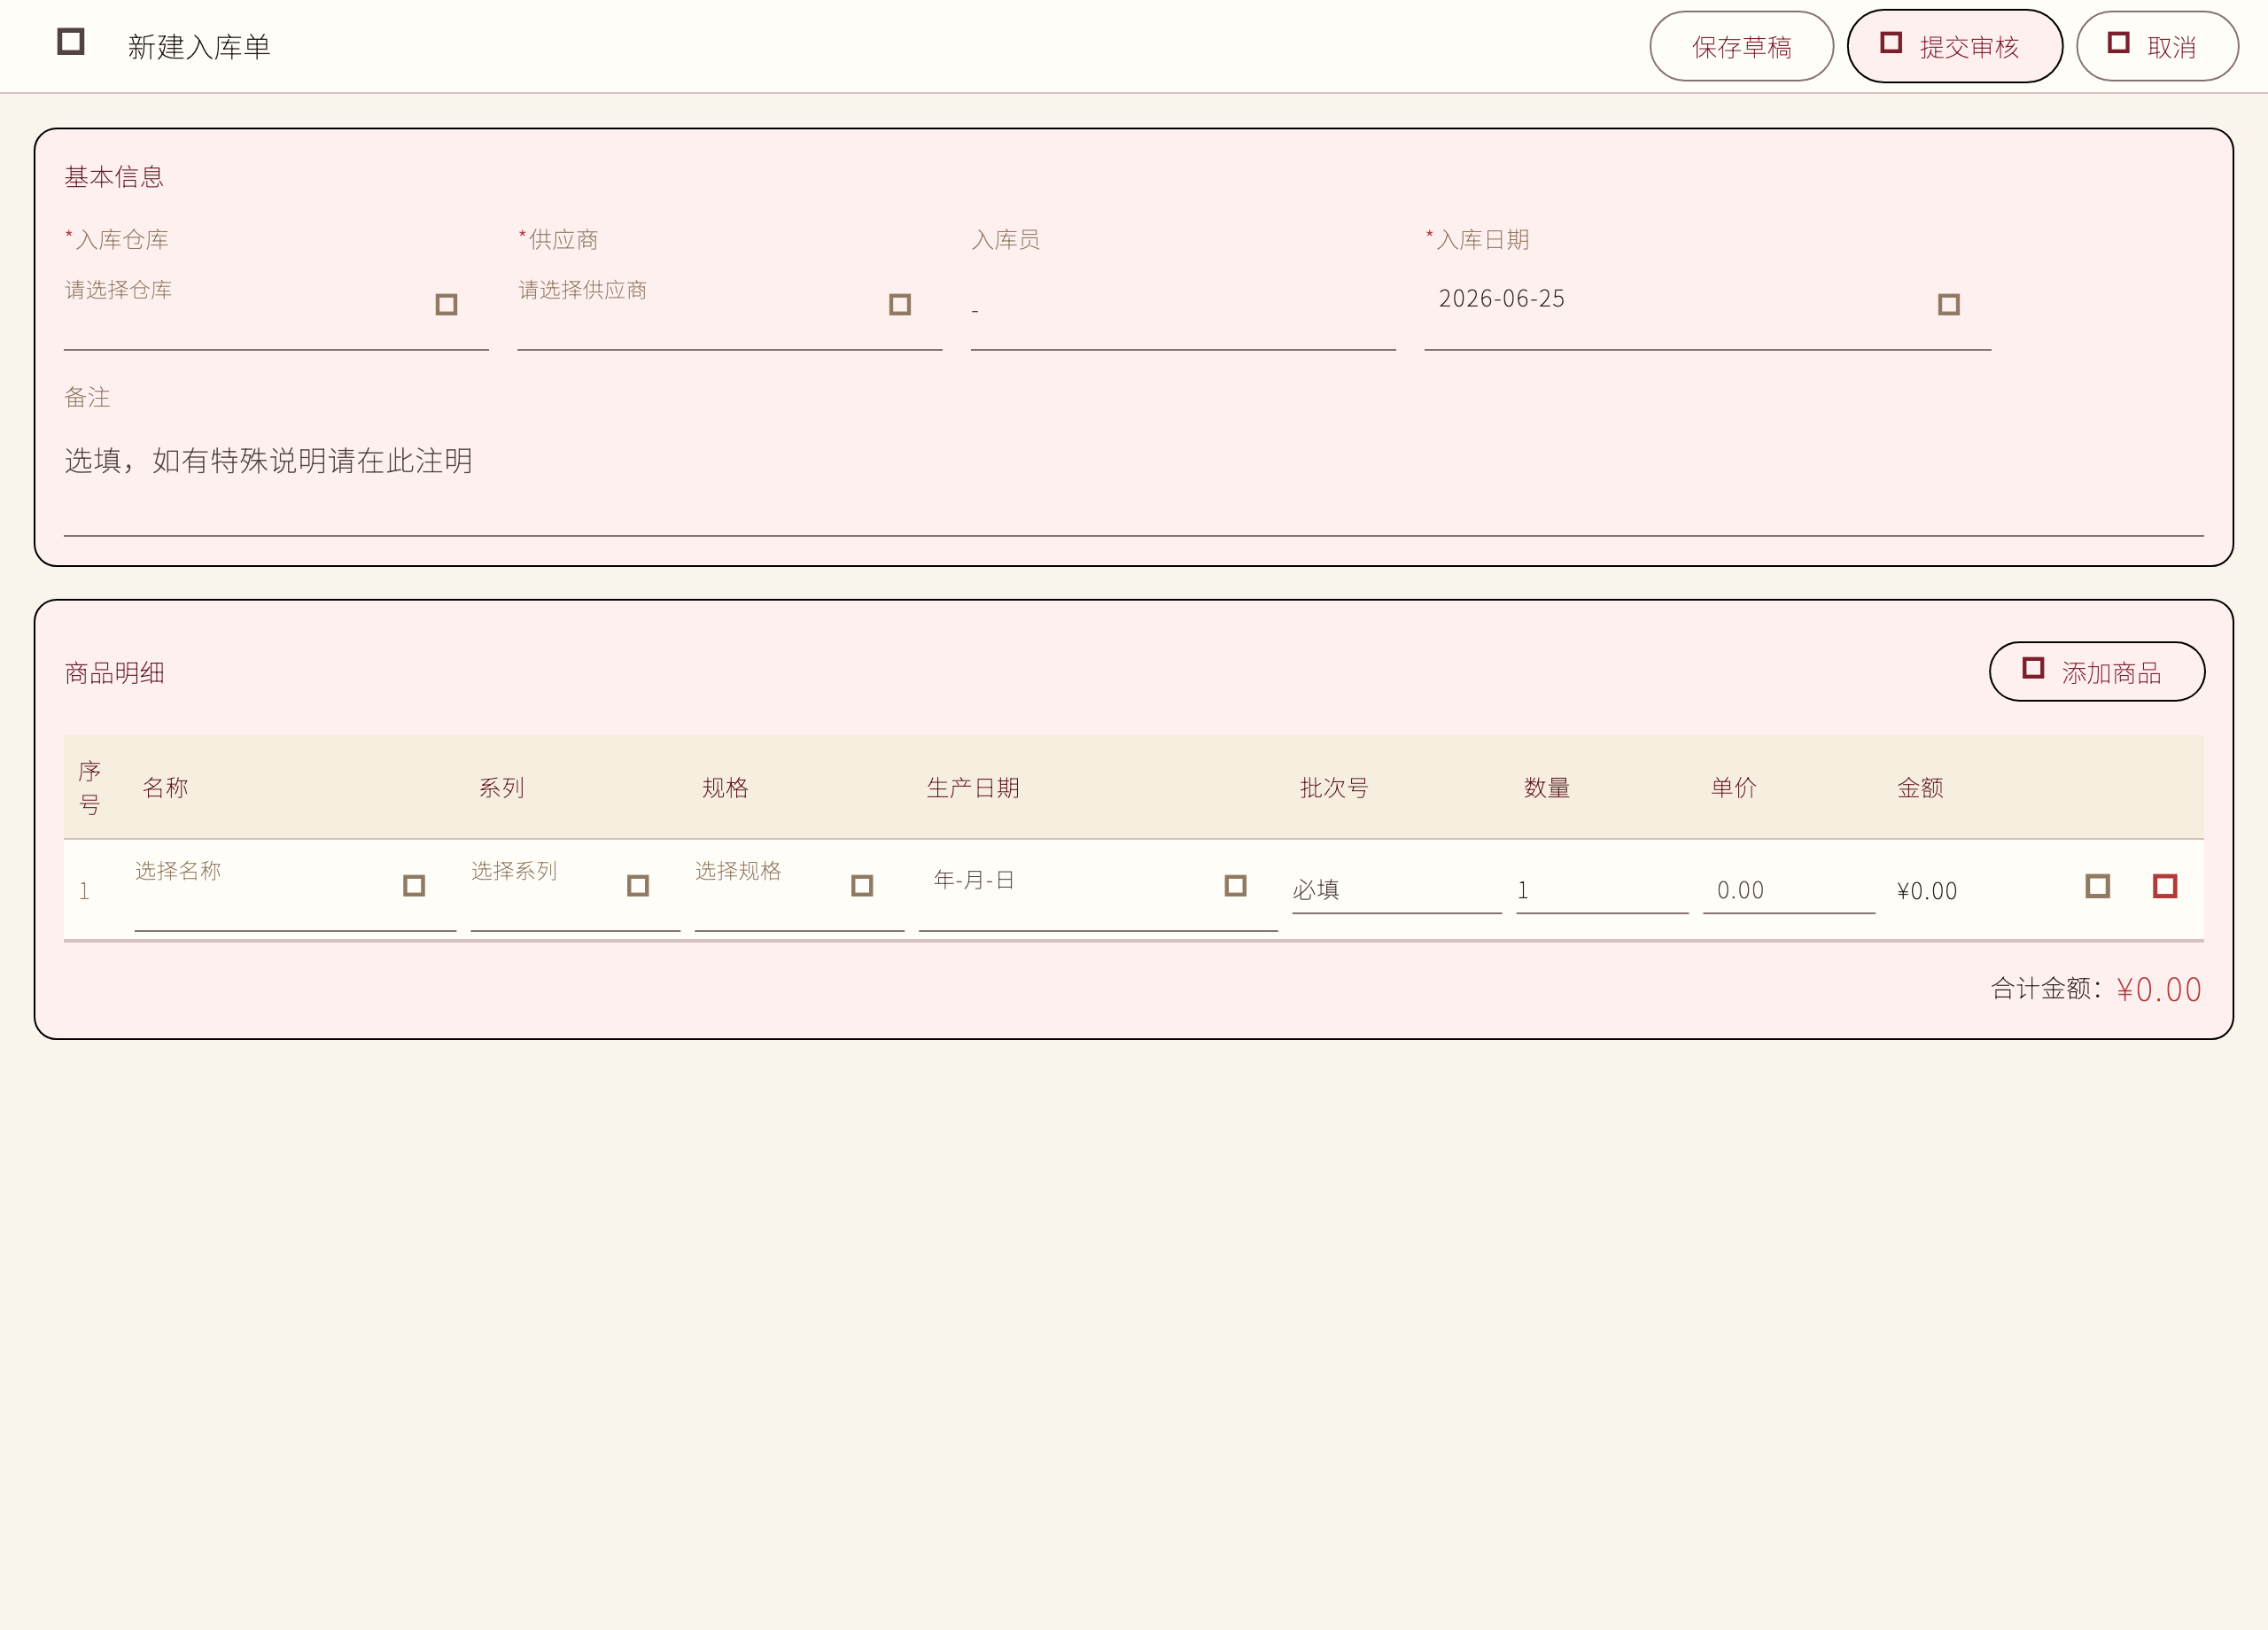Screen dimensions: 2268x1630
Task: Save the form with 保存草稿
Action: tap(1742, 46)
